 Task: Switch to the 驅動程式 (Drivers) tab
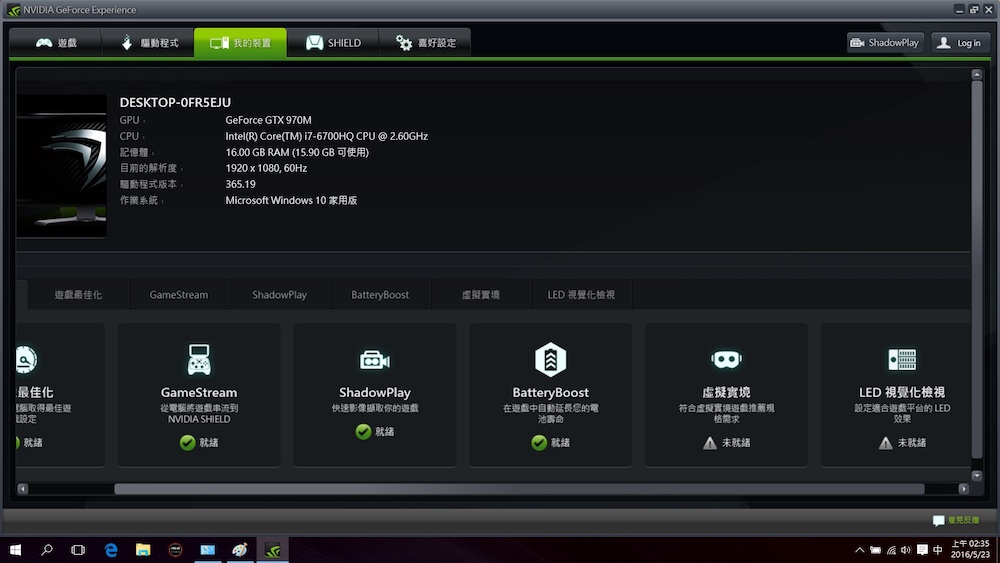148,43
